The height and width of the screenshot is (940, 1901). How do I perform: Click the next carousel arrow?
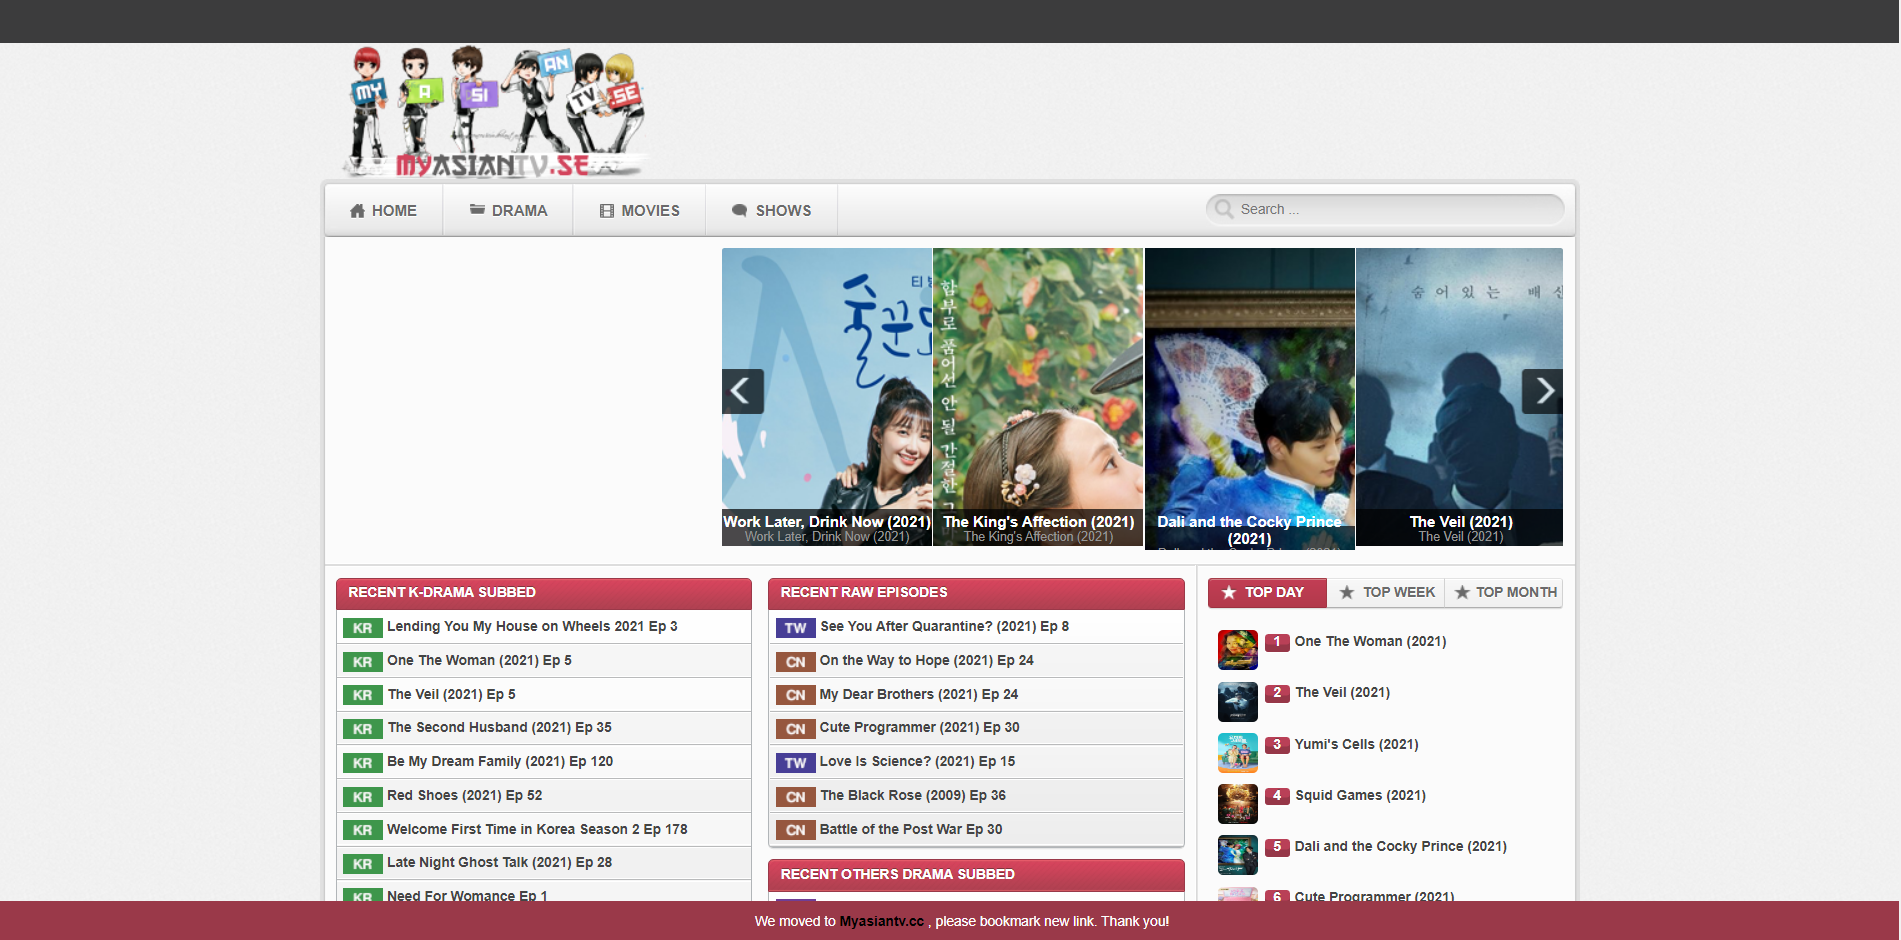pos(1543,391)
